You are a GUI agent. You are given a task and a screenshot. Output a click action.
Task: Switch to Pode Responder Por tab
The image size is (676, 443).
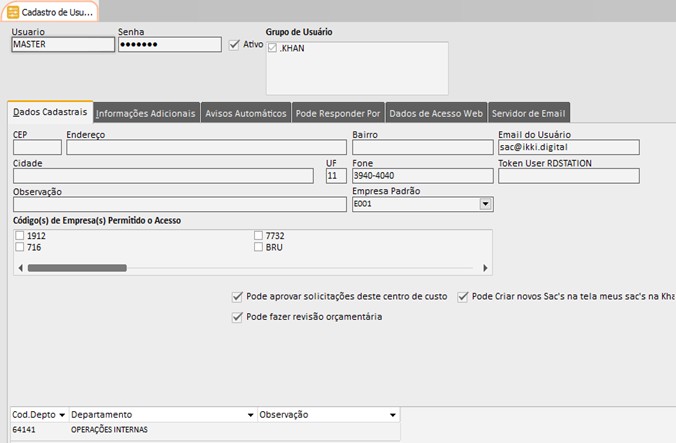click(338, 113)
